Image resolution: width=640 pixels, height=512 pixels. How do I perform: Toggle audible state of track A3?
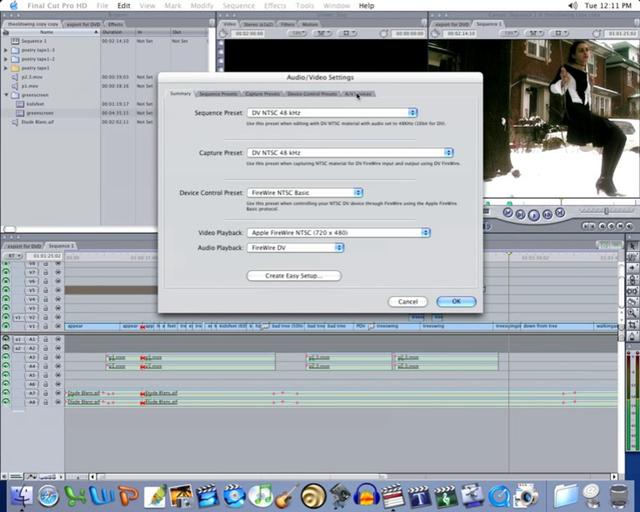[x=6, y=357]
